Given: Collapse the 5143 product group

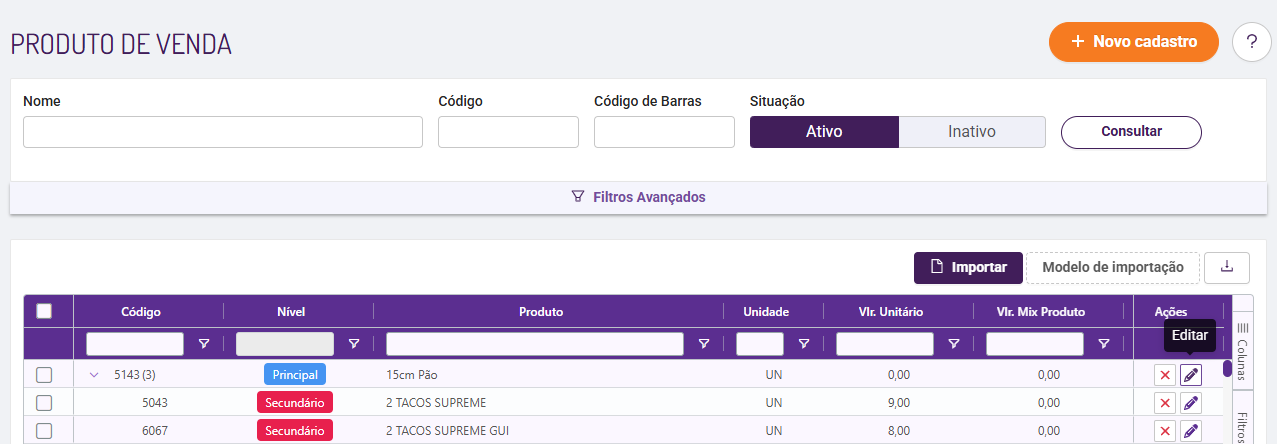Looking at the screenshot, I should tap(95, 375).
